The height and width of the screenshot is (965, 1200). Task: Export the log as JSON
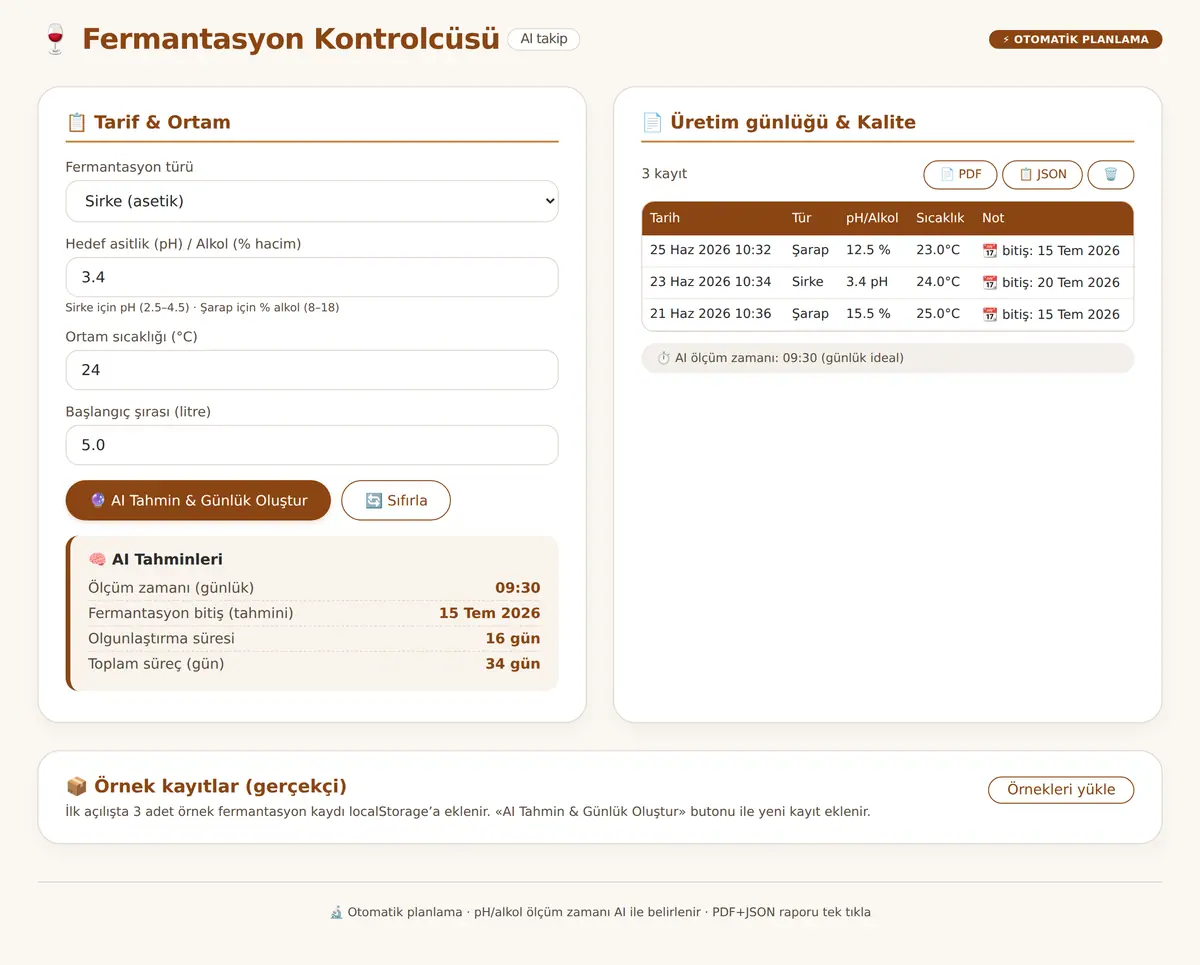pyautogui.click(x=1042, y=174)
